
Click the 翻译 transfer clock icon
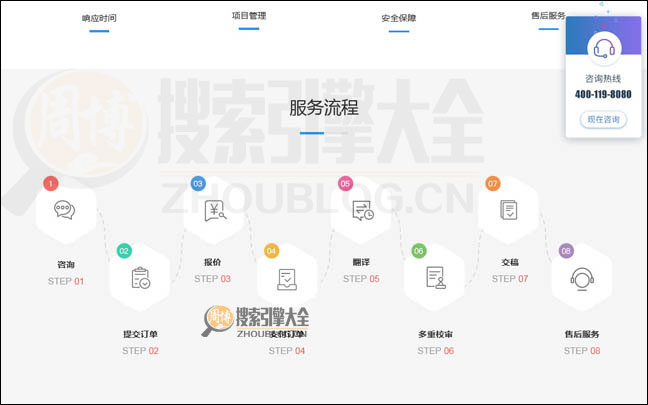pyautogui.click(x=363, y=210)
